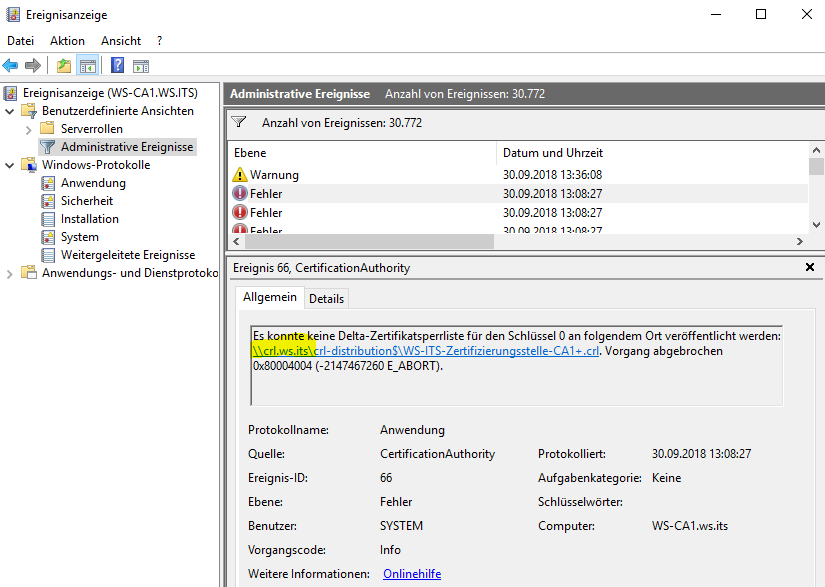Click the System log icon
The image size is (825, 587).
click(x=48, y=237)
